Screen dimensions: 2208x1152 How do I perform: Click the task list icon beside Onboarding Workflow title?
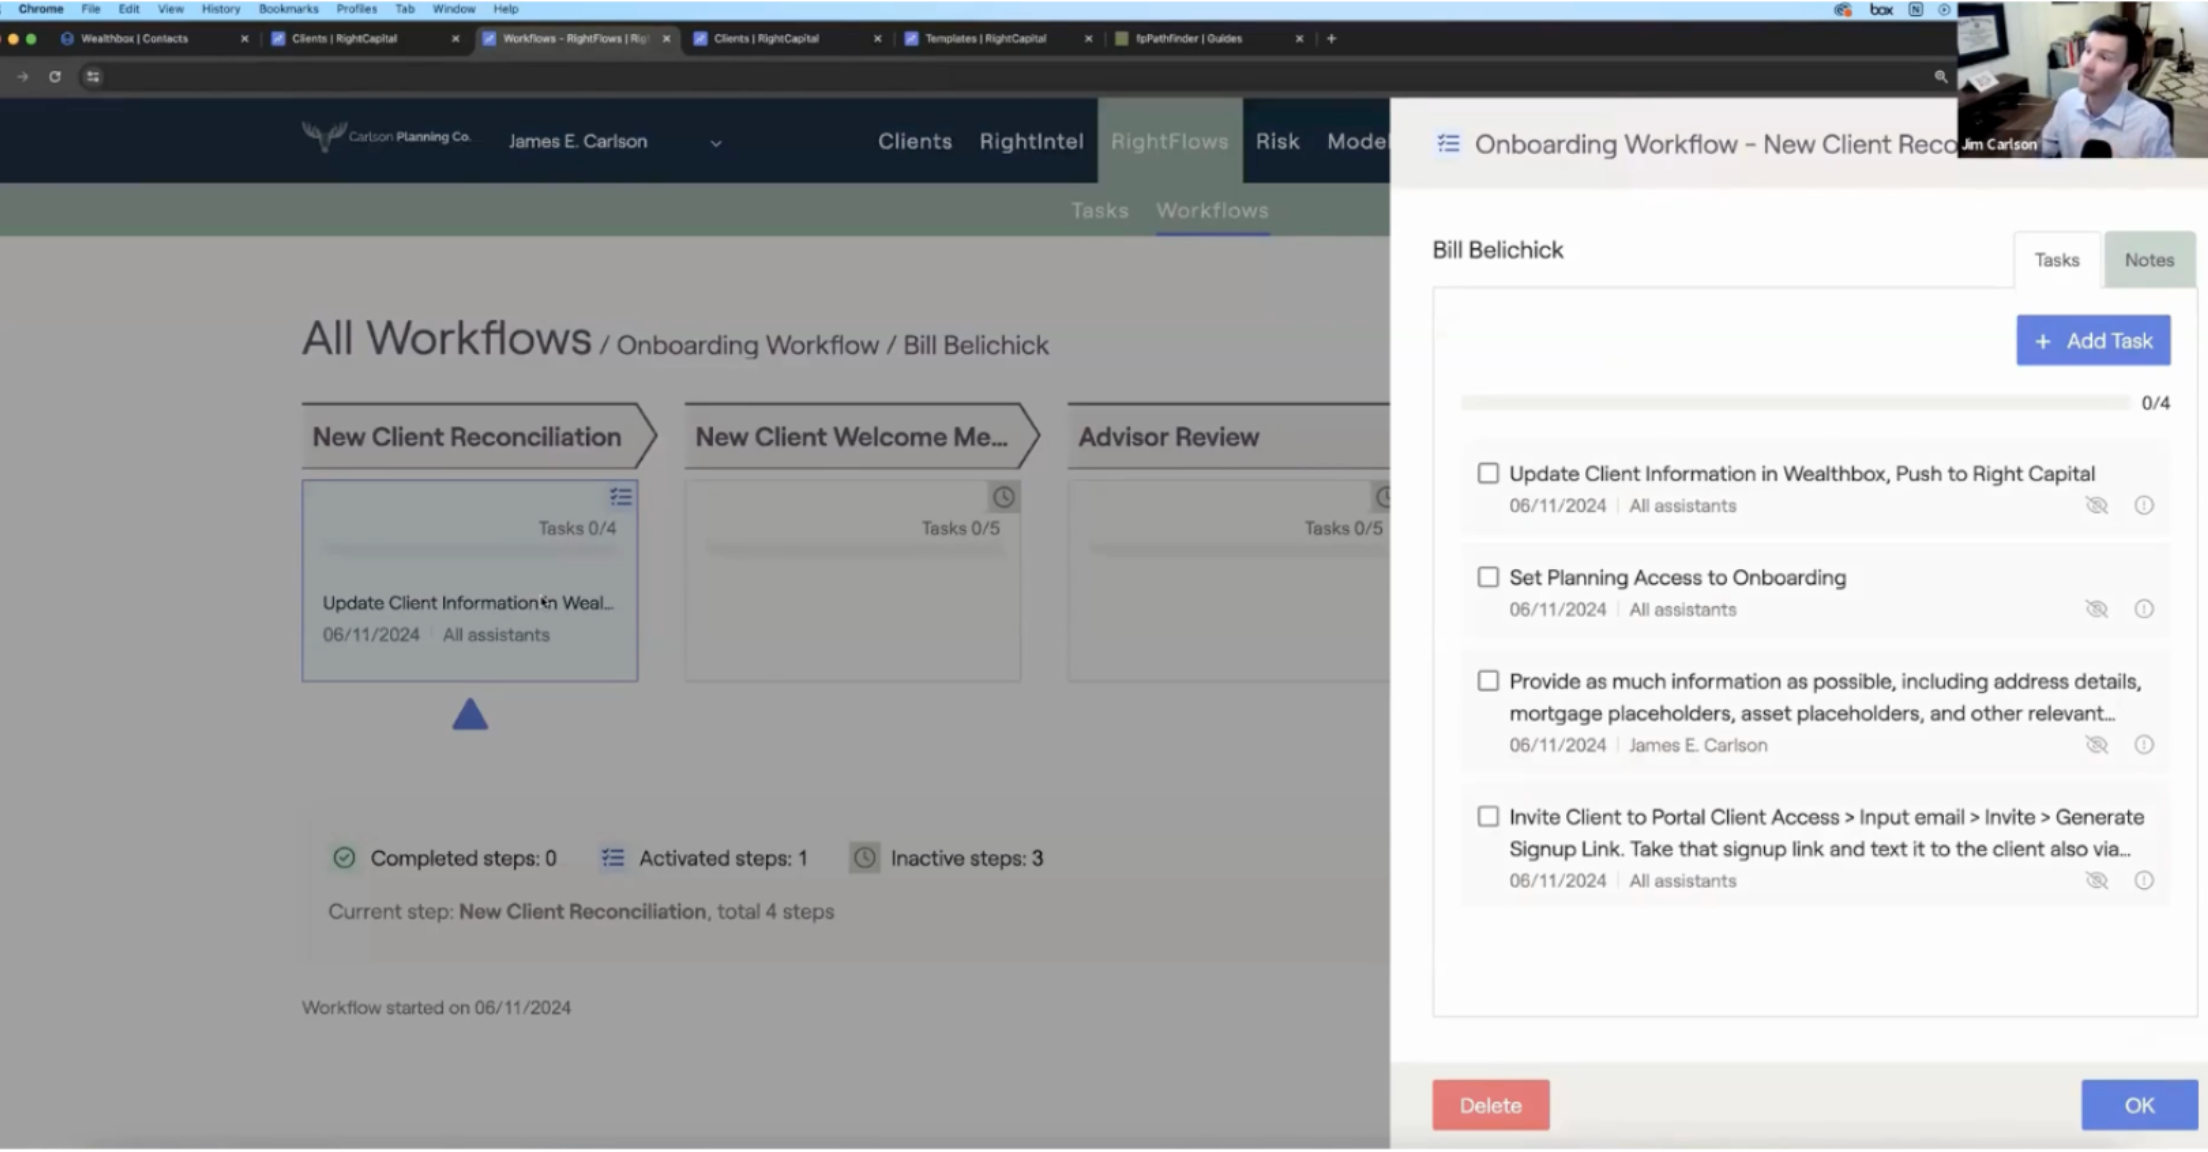pos(1448,144)
